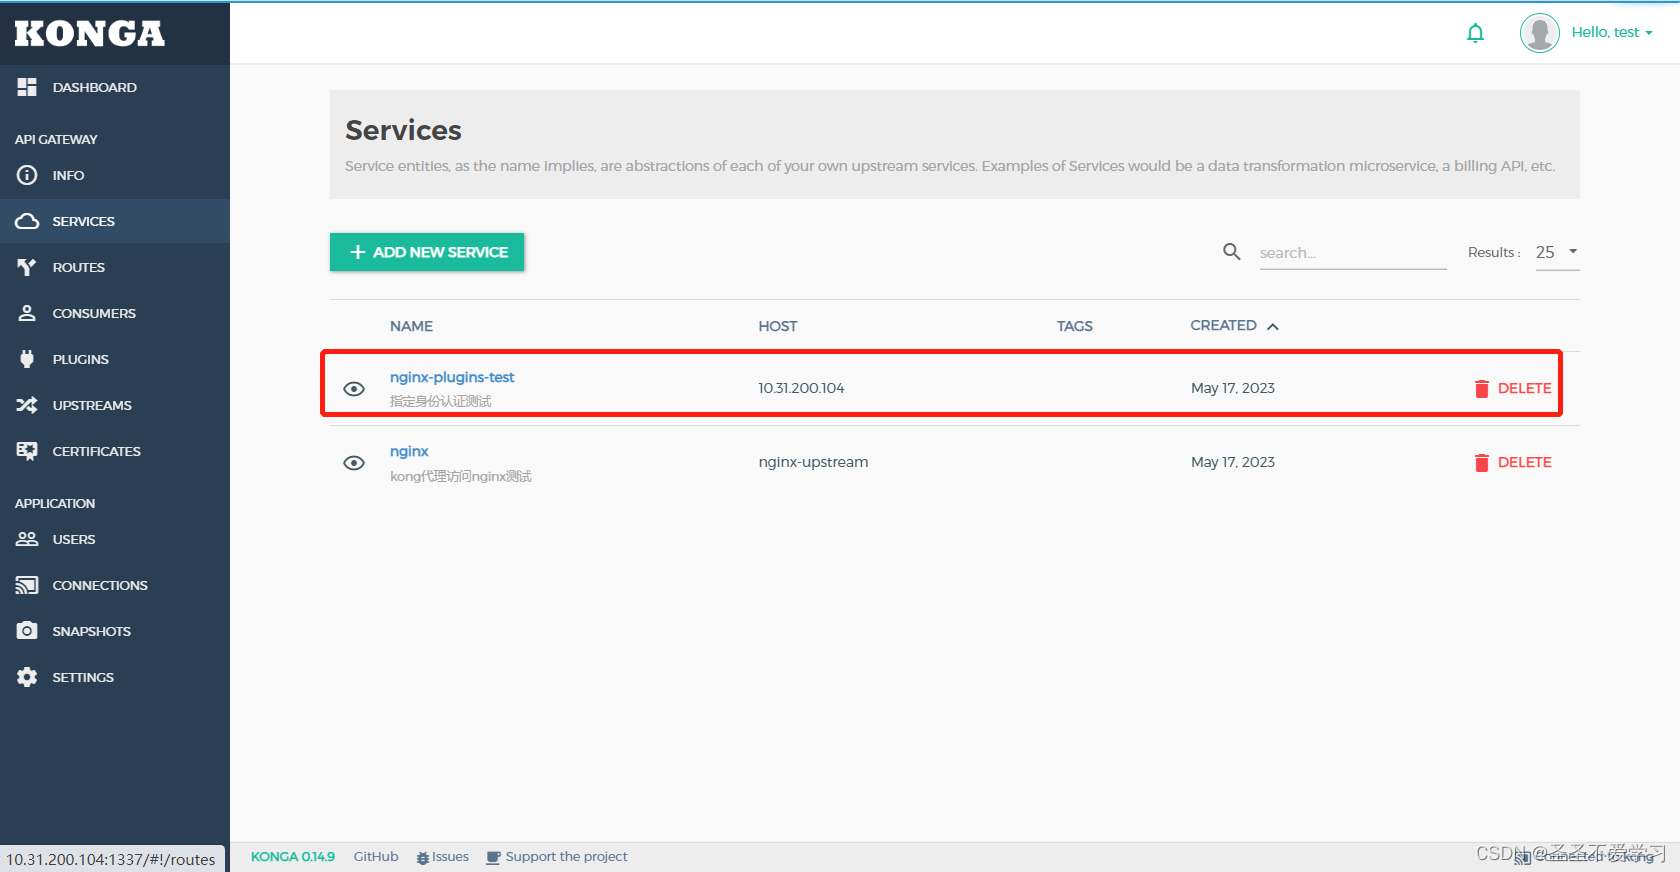Click the search magnifier icon

coord(1232,252)
